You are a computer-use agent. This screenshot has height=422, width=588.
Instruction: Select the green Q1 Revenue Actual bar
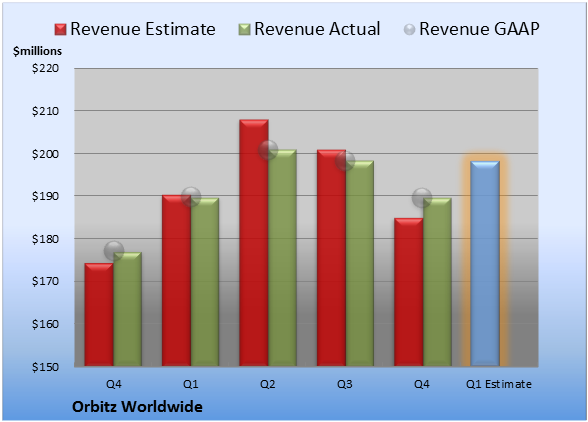[205, 282]
